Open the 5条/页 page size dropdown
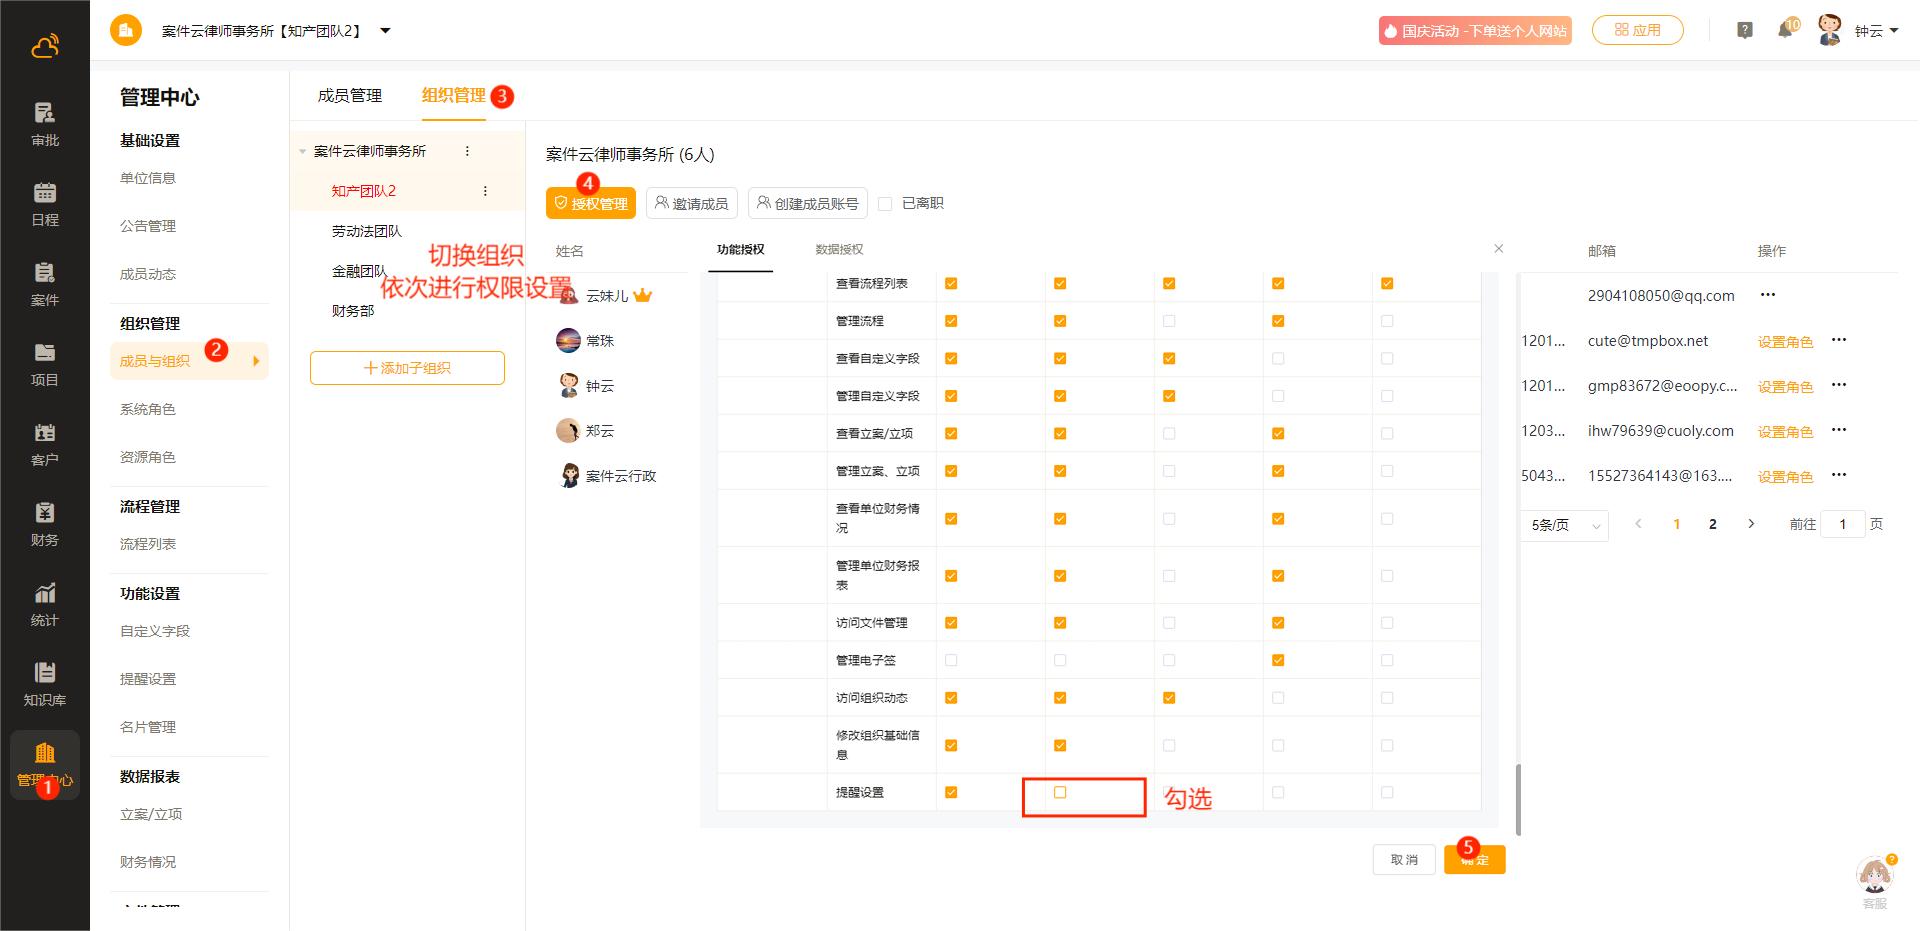Screen dimensions: 1920x931 point(1566,525)
